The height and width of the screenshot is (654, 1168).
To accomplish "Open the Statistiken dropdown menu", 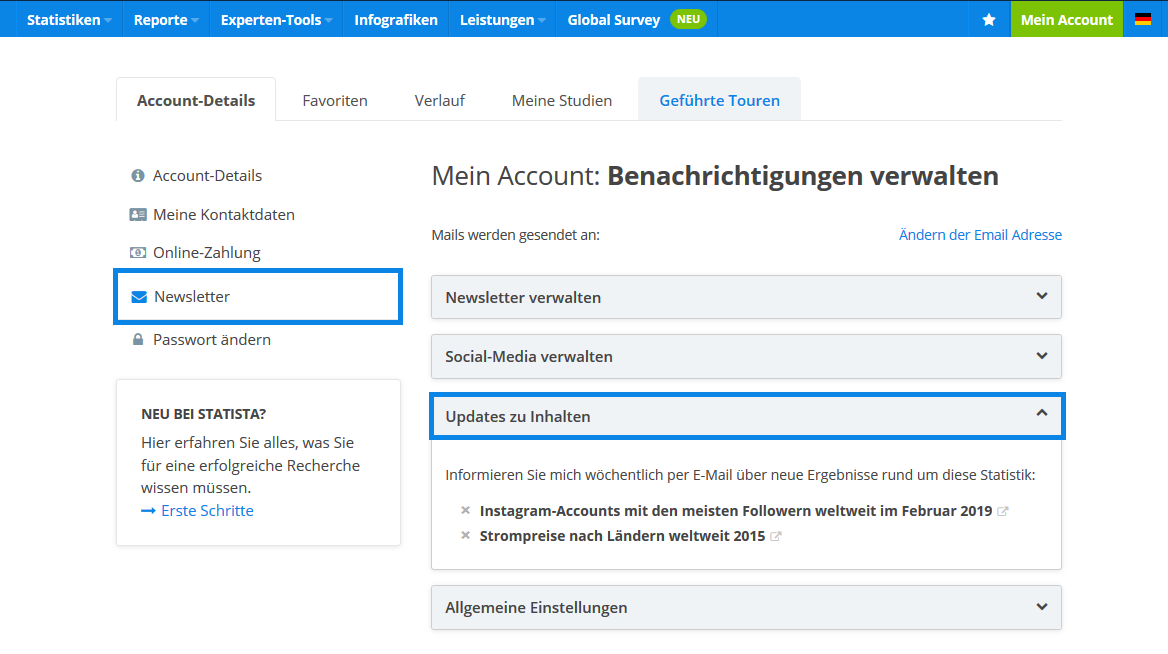I will [x=69, y=19].
